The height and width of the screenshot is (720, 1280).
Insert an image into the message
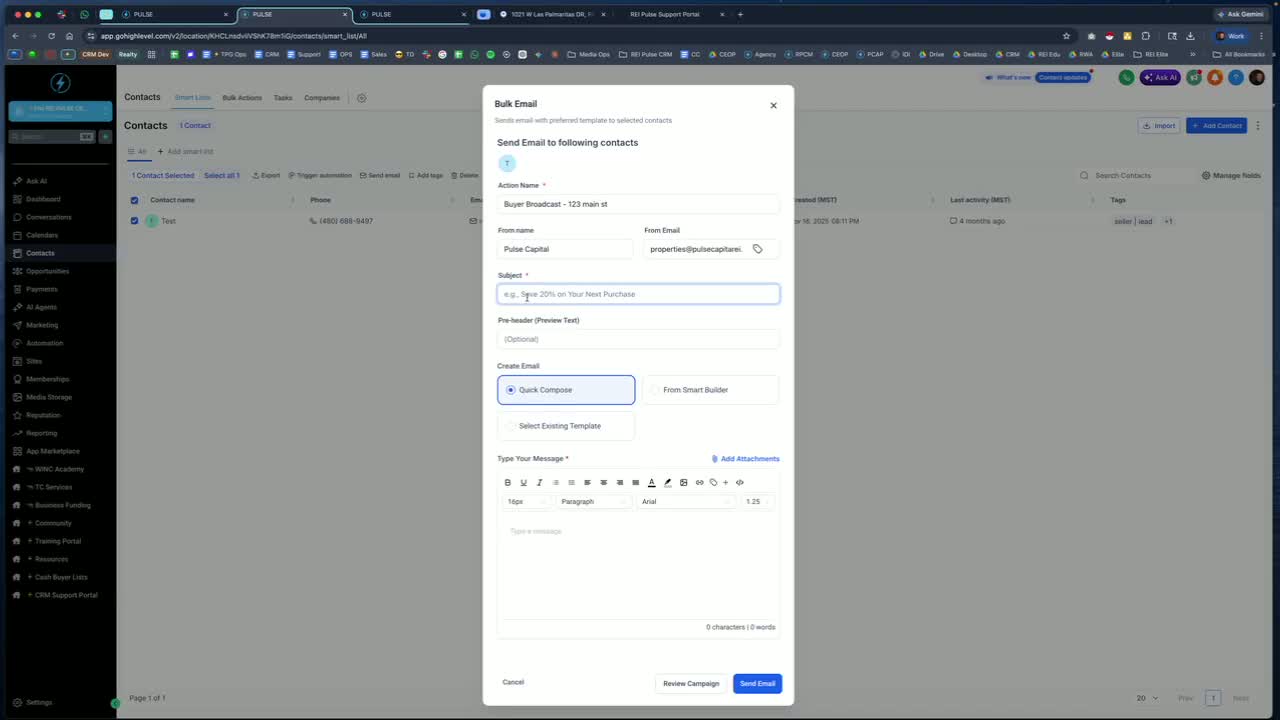click(x=683, y=482)
